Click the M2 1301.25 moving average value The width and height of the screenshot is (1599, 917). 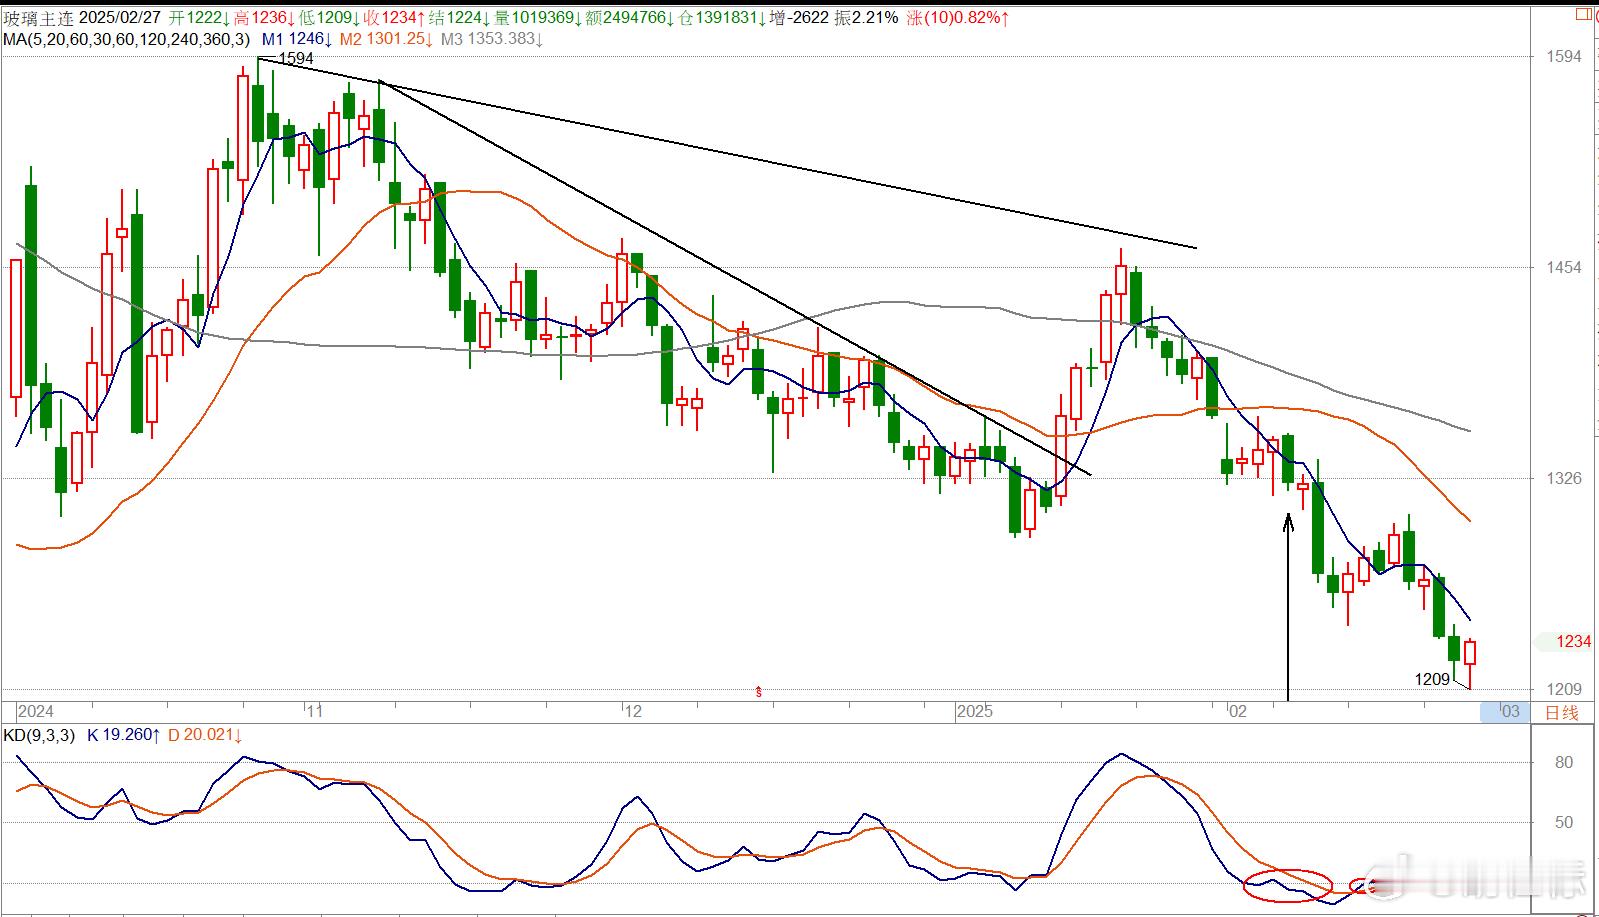[386, 39]
